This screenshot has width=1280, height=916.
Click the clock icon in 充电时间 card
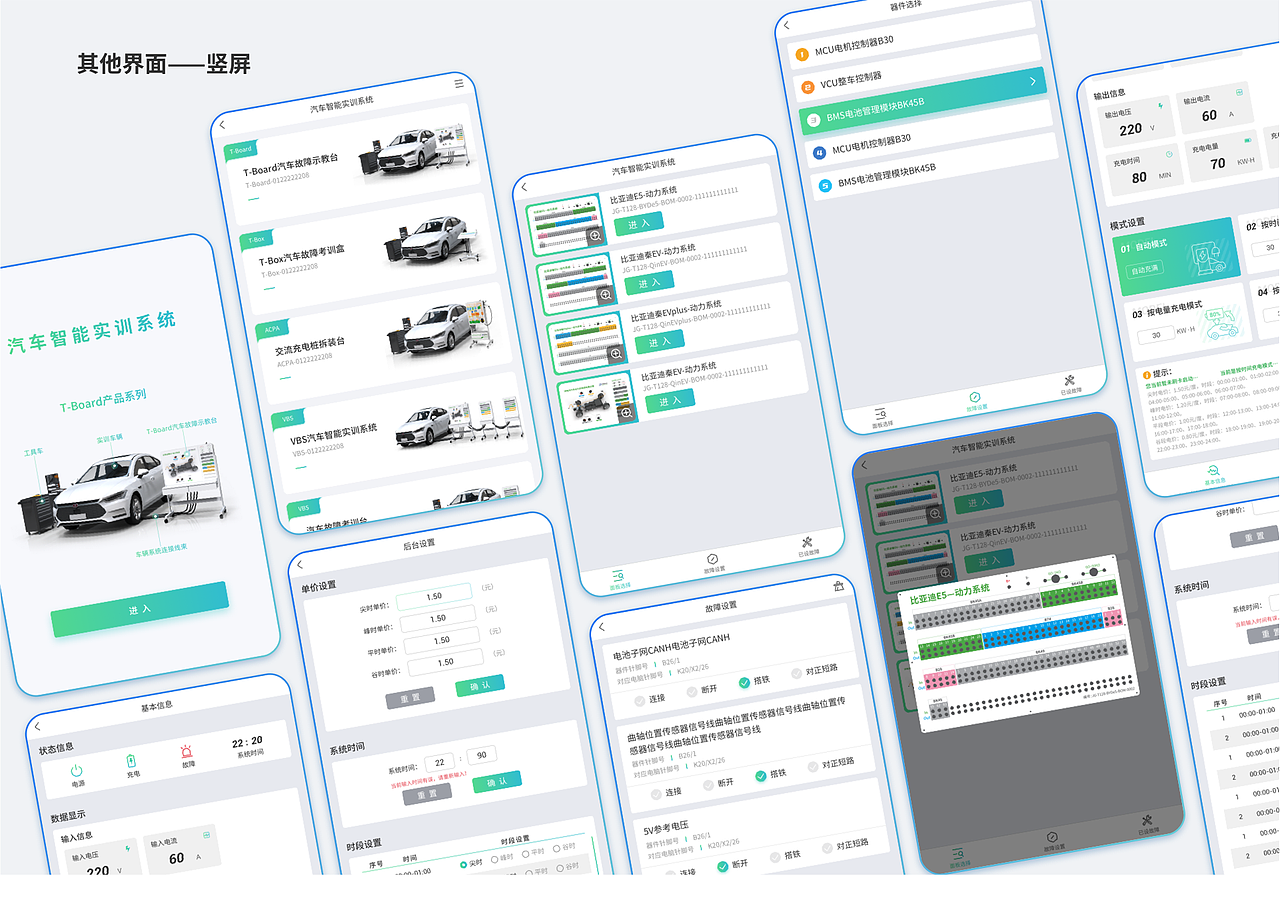pos(1168,154)
